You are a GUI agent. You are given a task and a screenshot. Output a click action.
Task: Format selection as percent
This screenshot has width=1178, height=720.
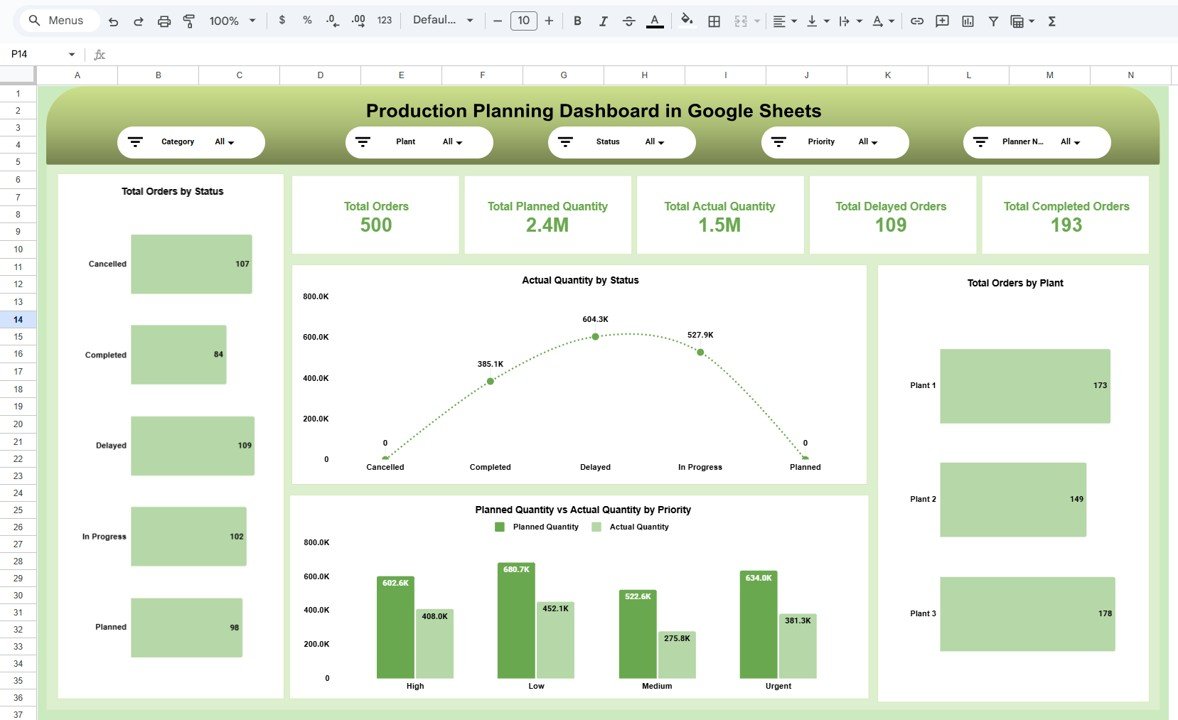pos(306,20)
